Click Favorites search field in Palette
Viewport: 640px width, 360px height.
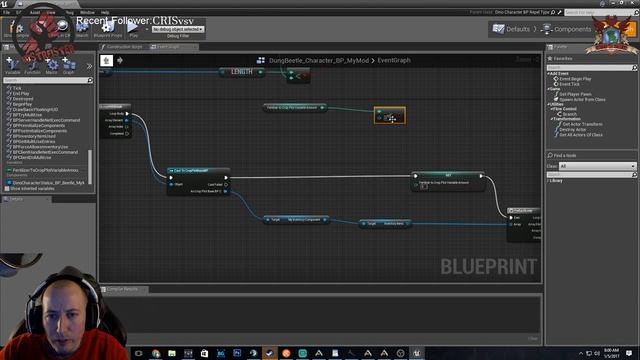589,67
